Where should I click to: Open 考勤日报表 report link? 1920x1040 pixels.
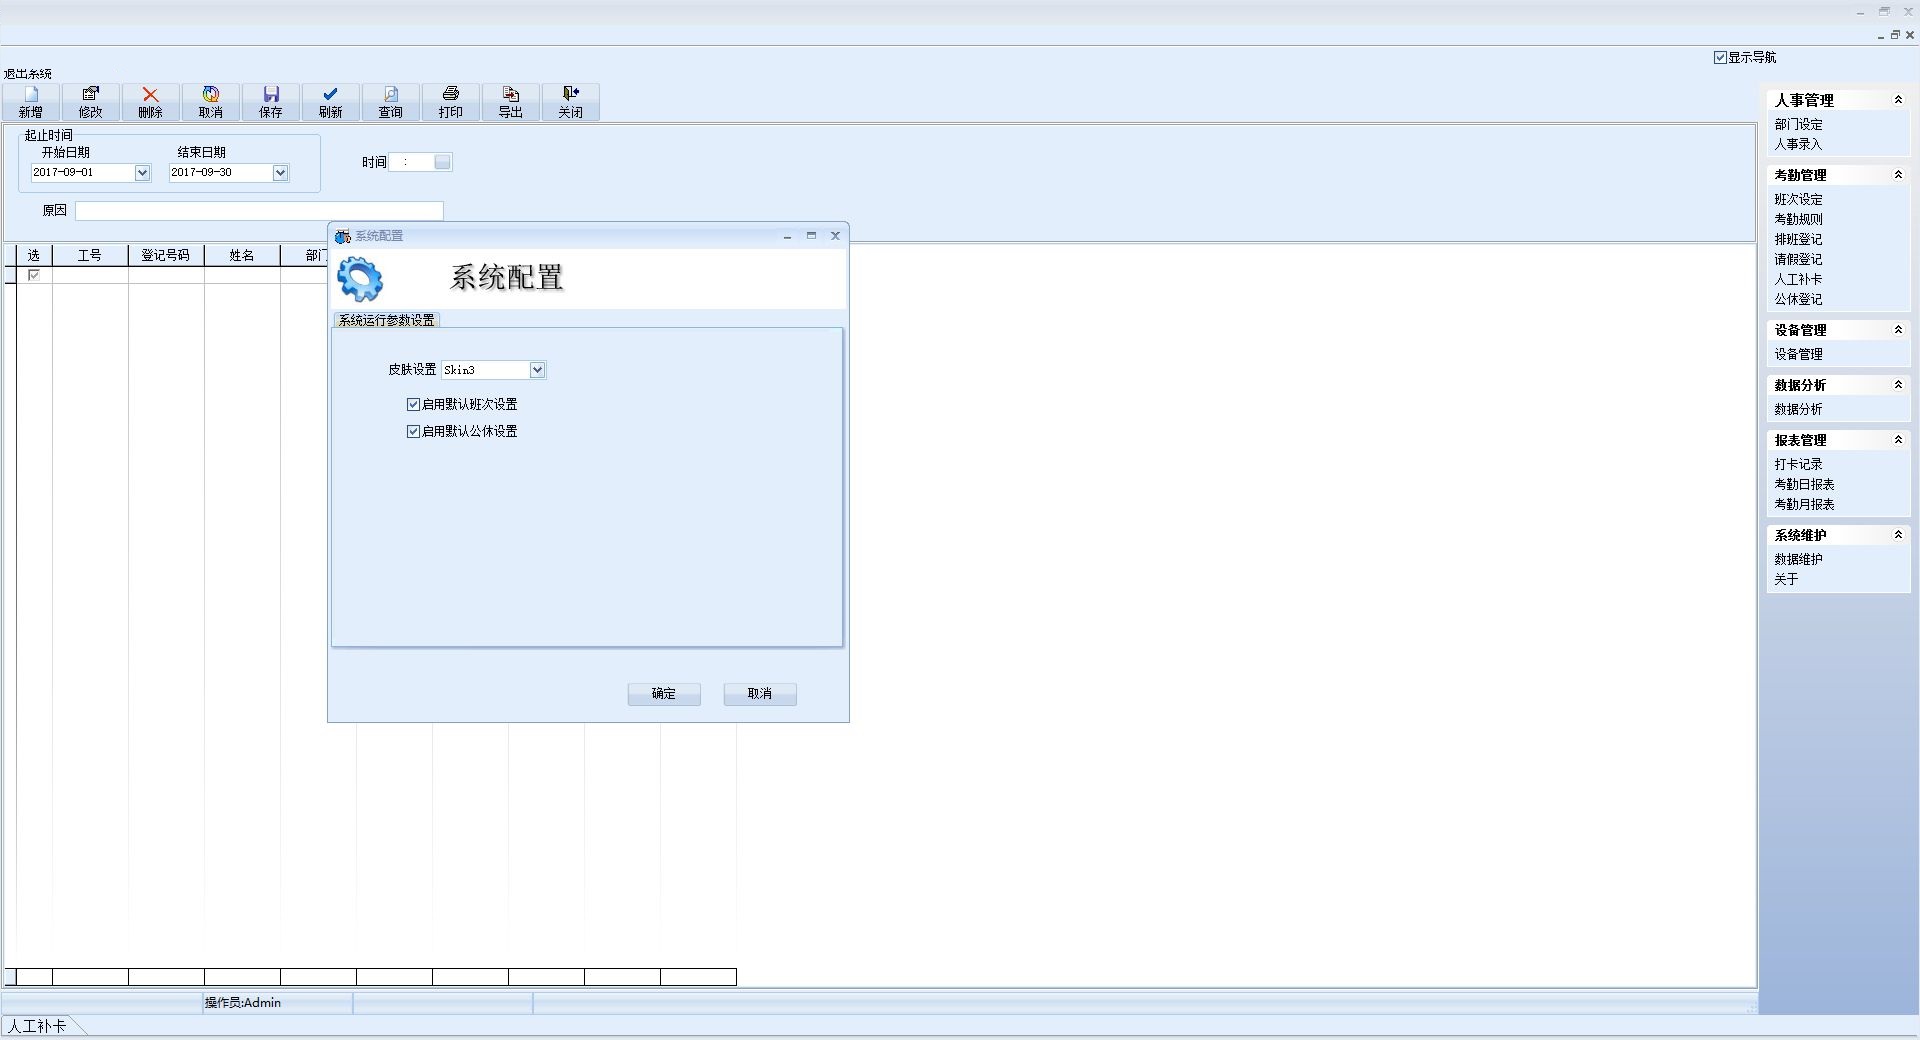tap(1804, 484)
